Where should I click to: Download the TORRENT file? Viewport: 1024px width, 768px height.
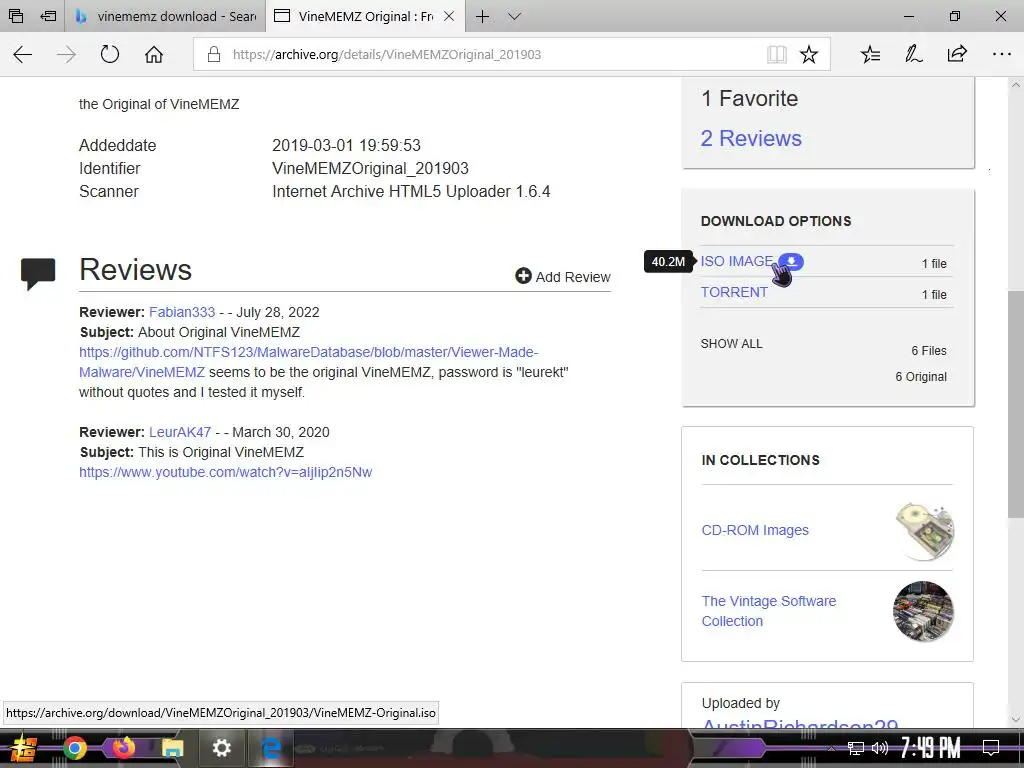click(x=734, y=292)
